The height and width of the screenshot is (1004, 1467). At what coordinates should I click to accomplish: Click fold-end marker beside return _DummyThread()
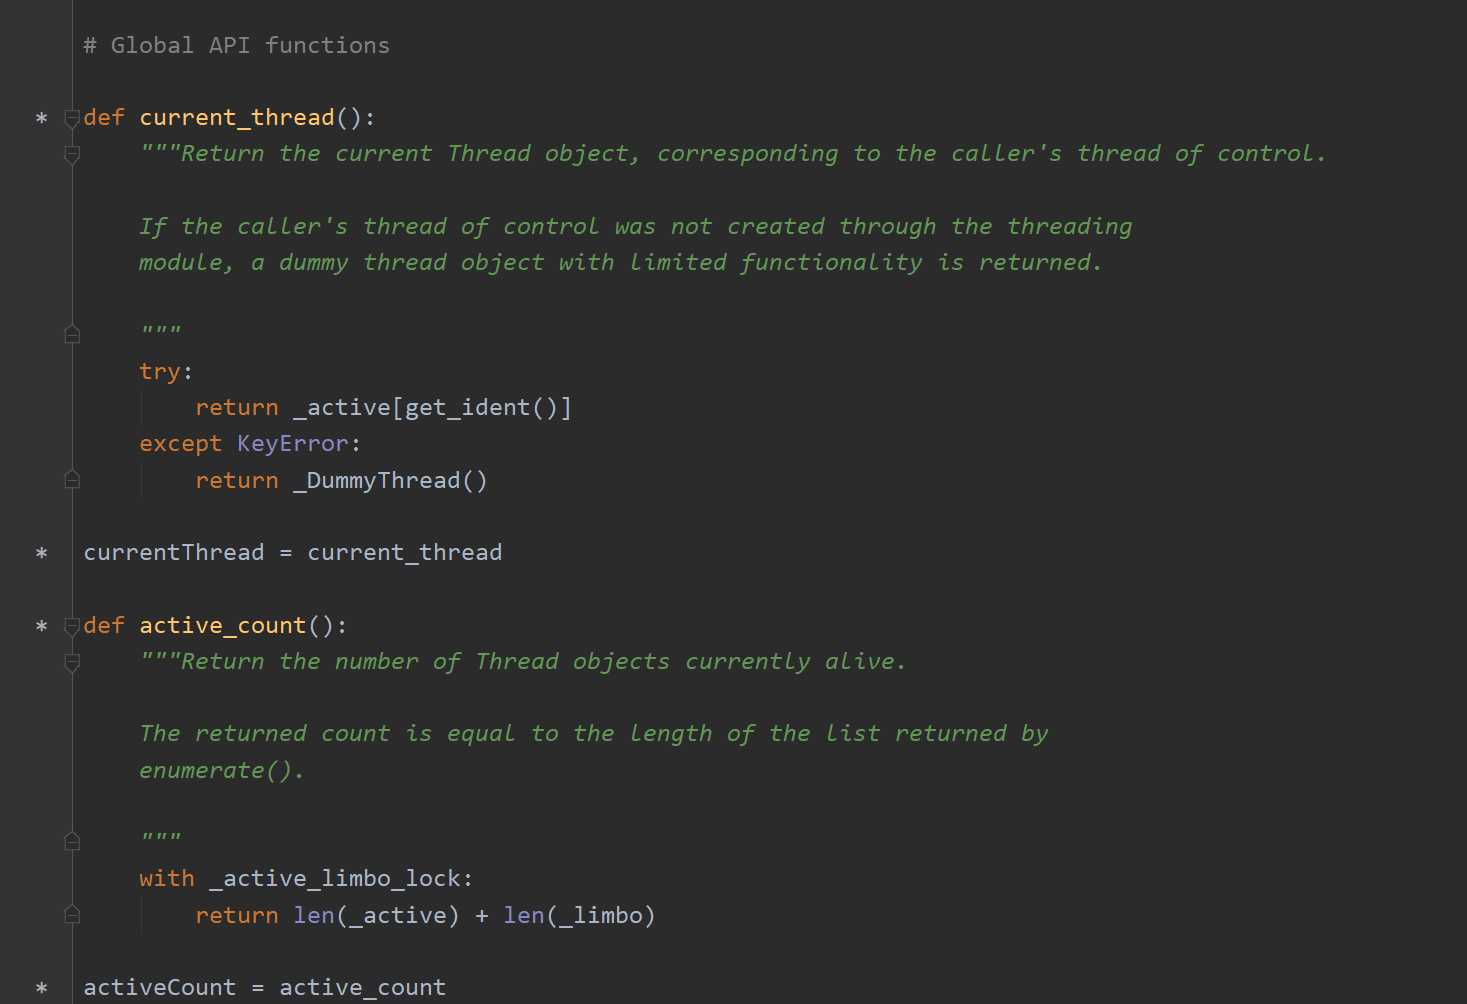click(72, 480)
